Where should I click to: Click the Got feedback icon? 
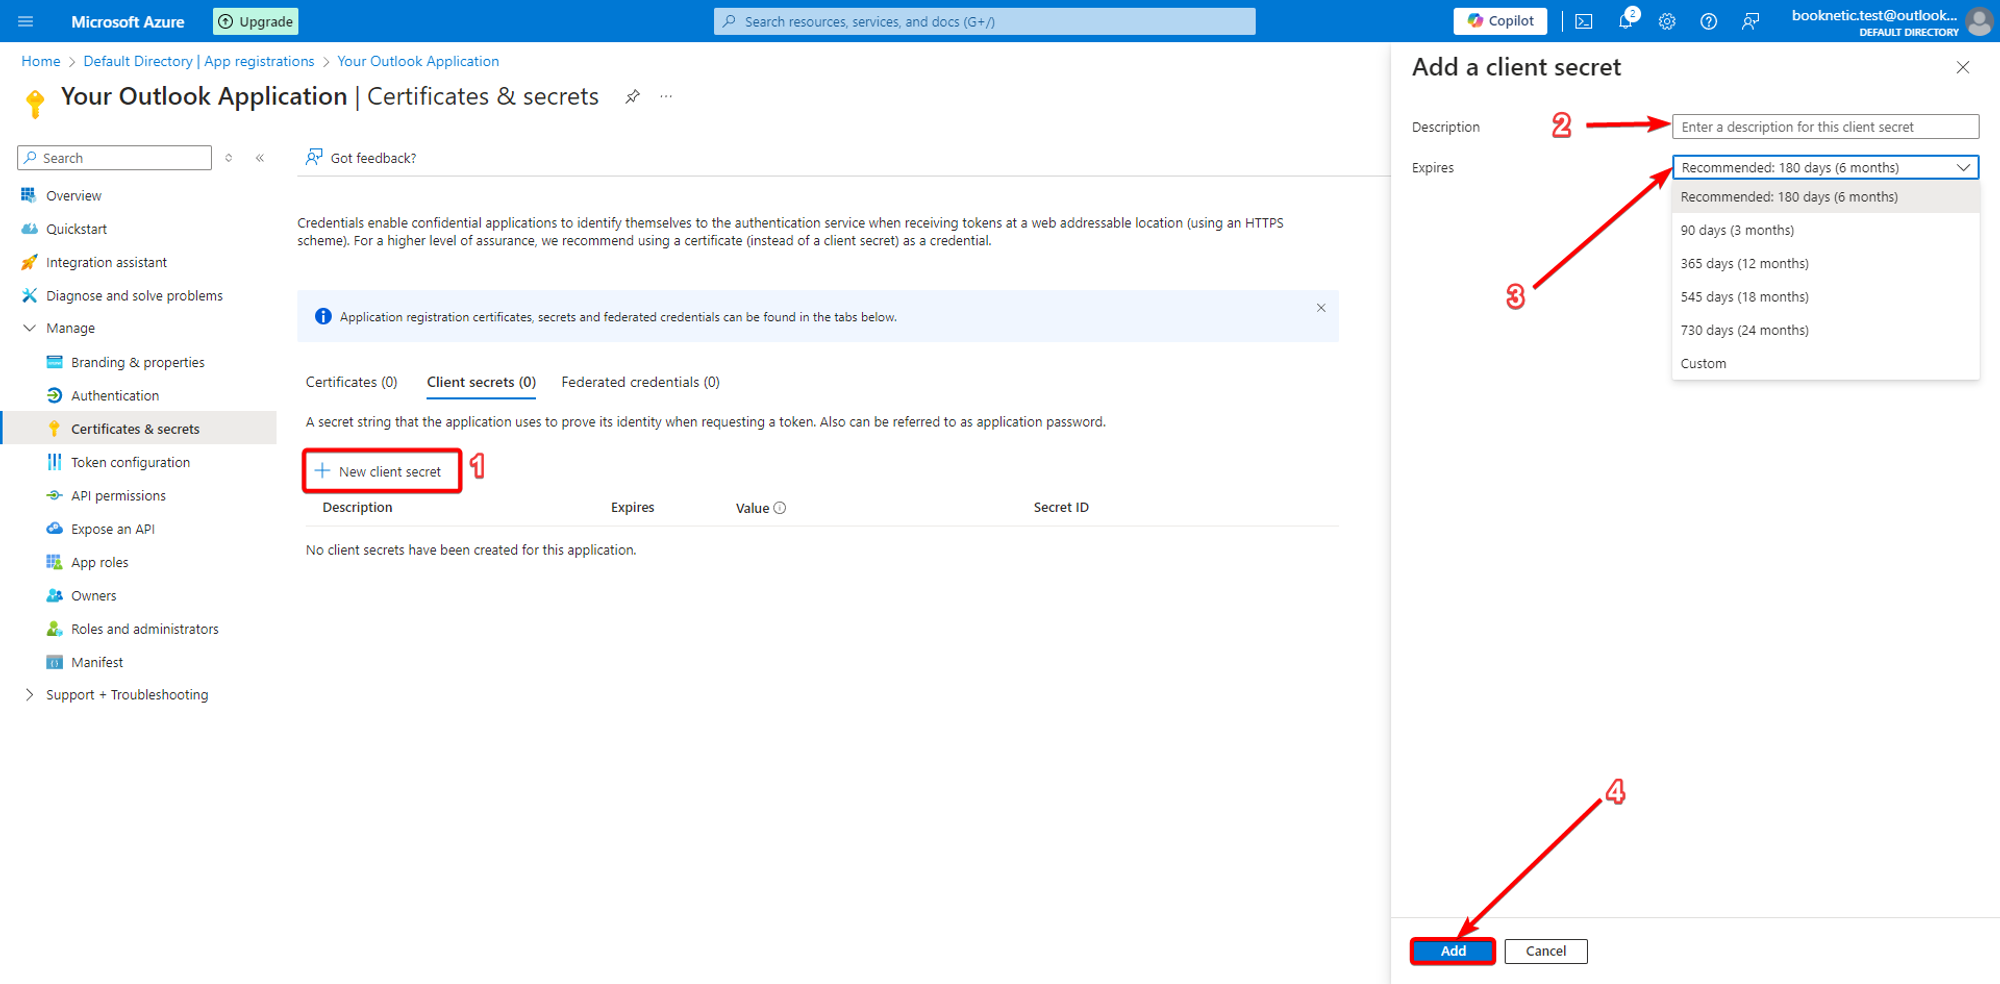coord(314,157)
